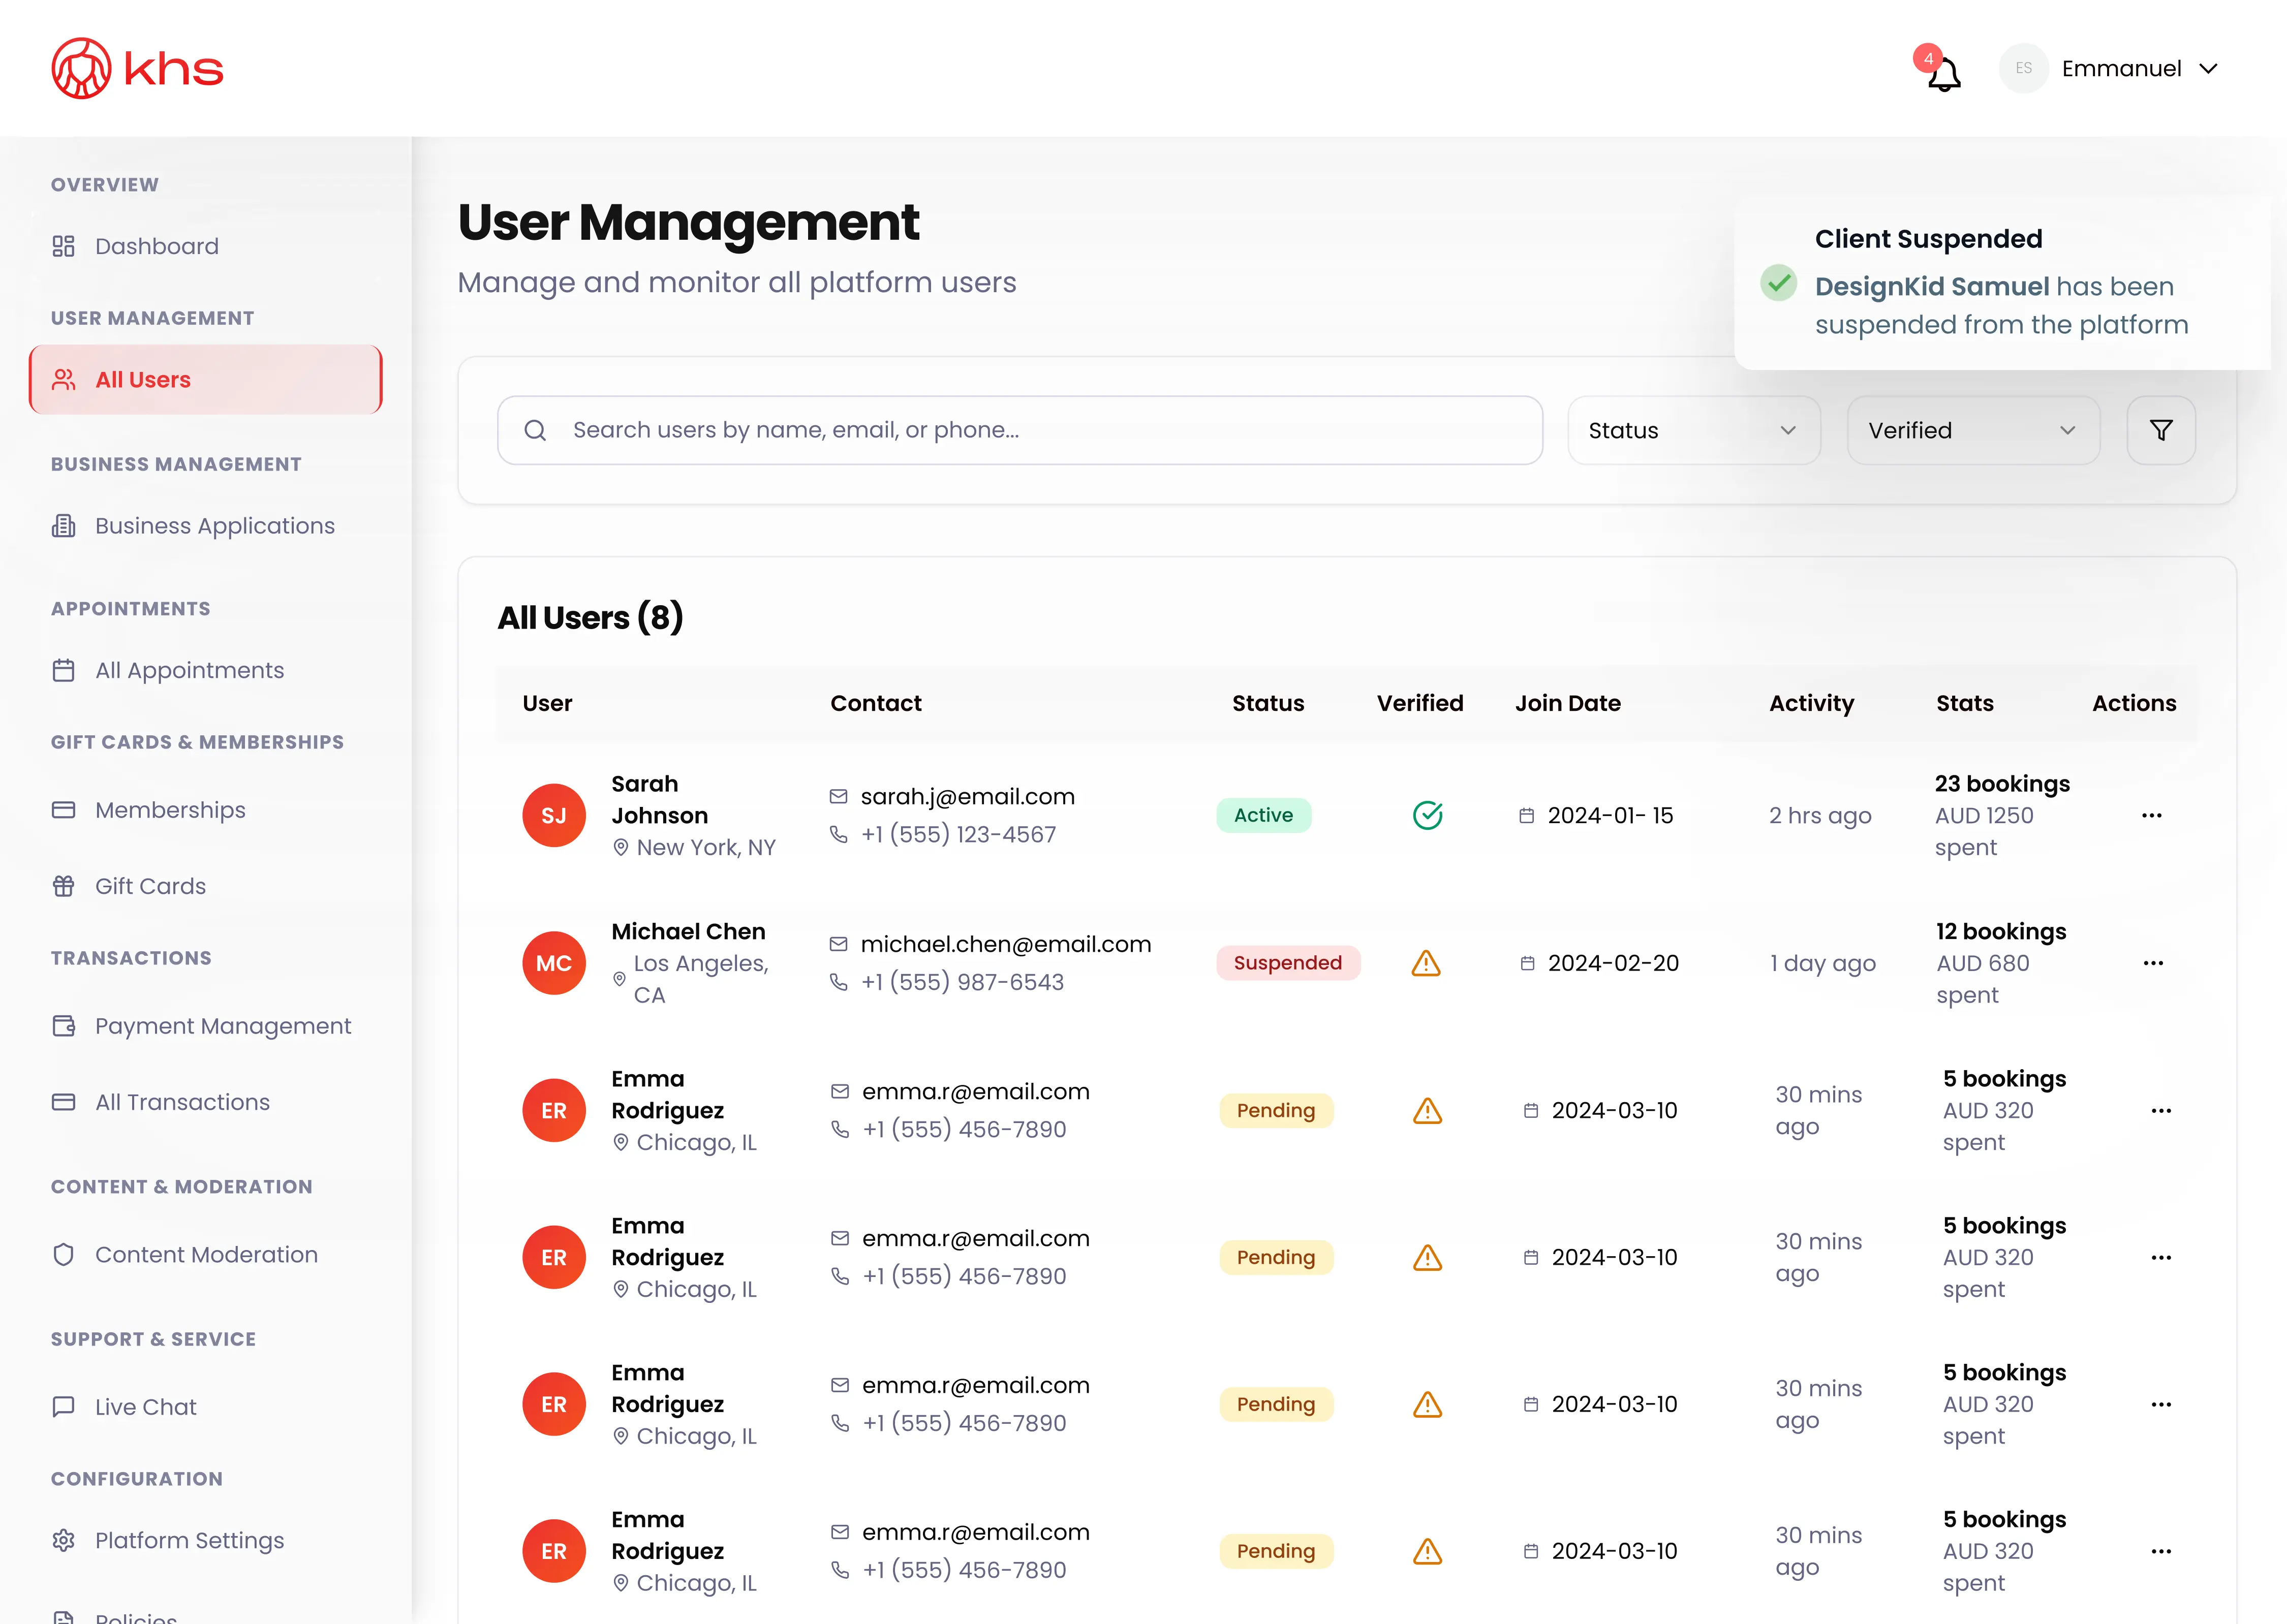Click "DesignKid Samuel" in the notification toast
Image resolution: width=2287 pixels, height=1624 pixels.
pyautogui.click(x=1931, y=286)
